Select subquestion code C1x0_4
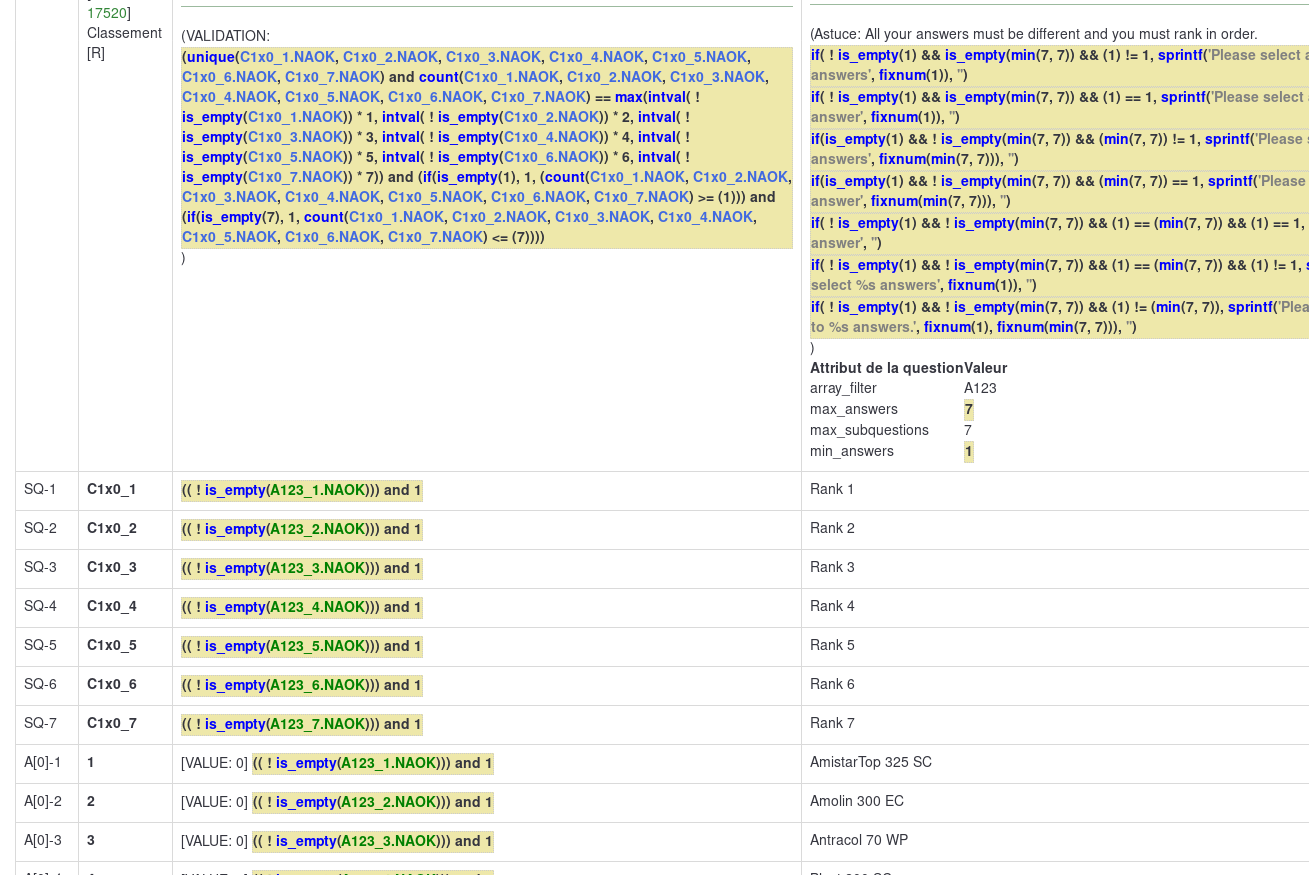1309x875 pixels. 112,606
